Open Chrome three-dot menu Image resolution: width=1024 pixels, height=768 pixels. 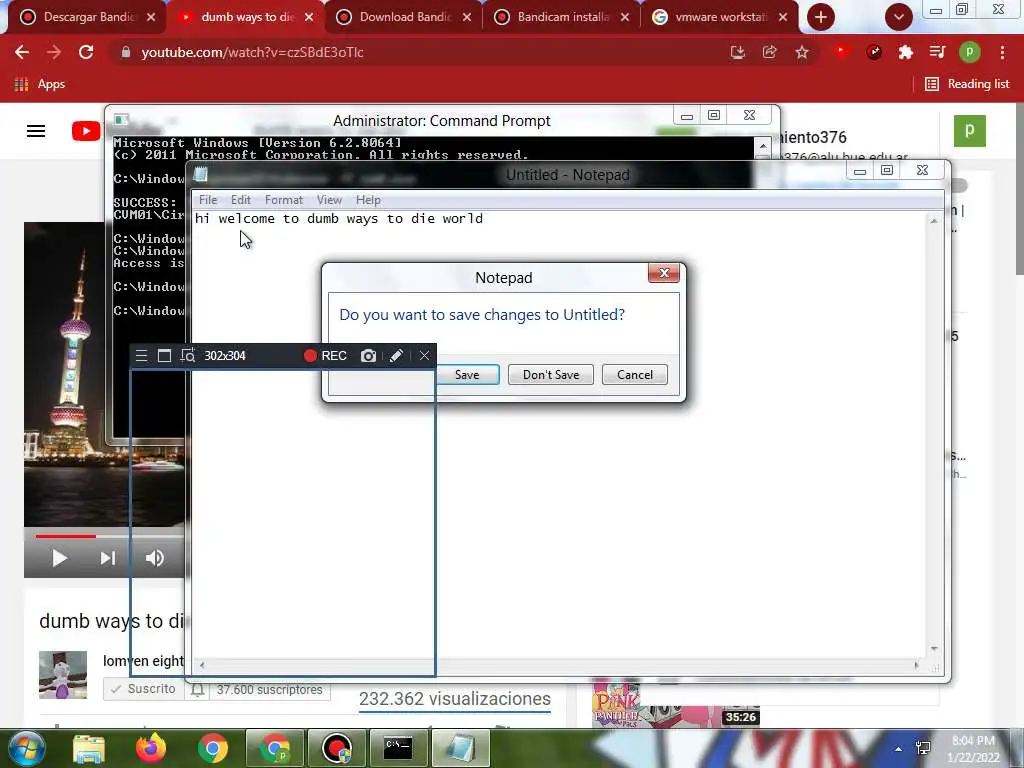point(1002,52)
